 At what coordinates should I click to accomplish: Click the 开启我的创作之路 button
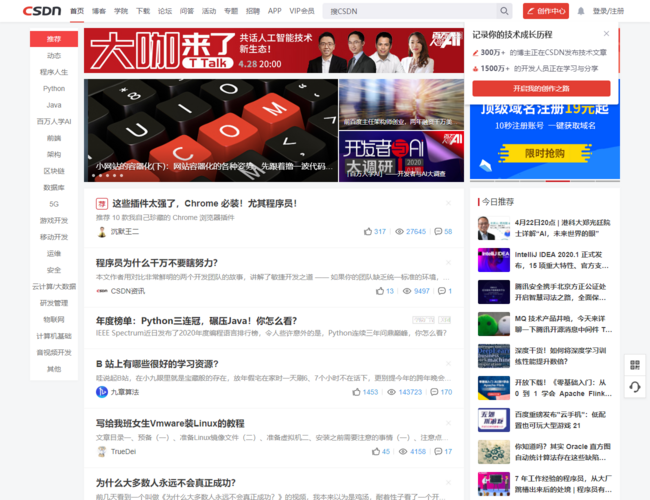pos(541,88)
